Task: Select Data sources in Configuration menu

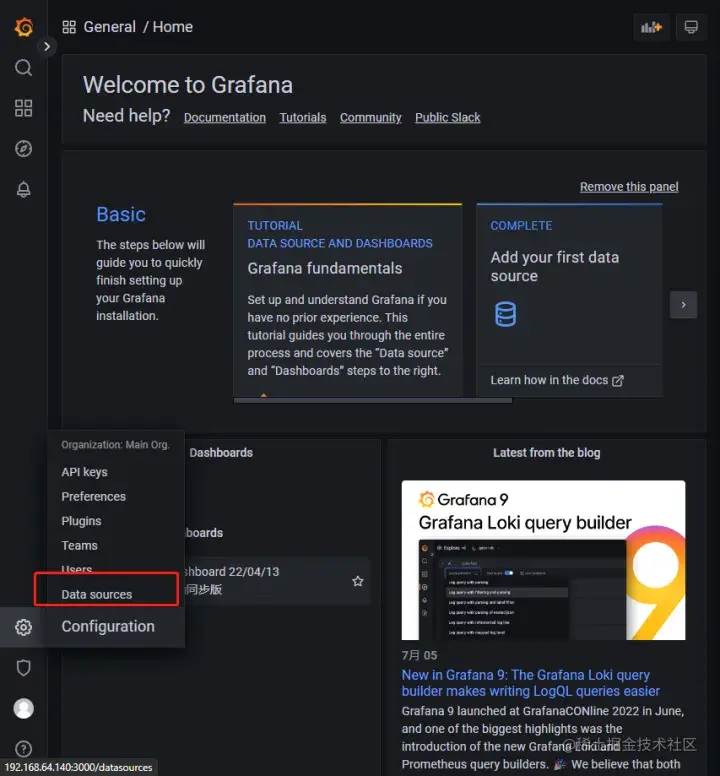Action: coord(96,594)
